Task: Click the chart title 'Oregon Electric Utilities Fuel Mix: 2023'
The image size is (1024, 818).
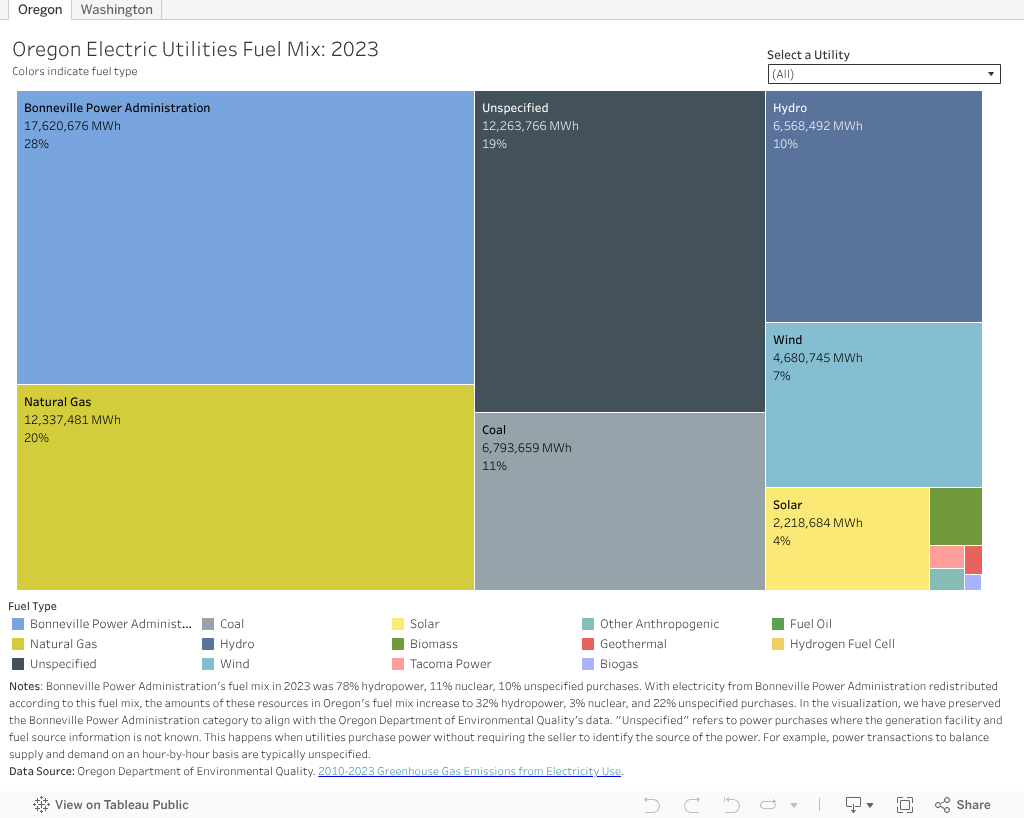Action: pos(195,50)
